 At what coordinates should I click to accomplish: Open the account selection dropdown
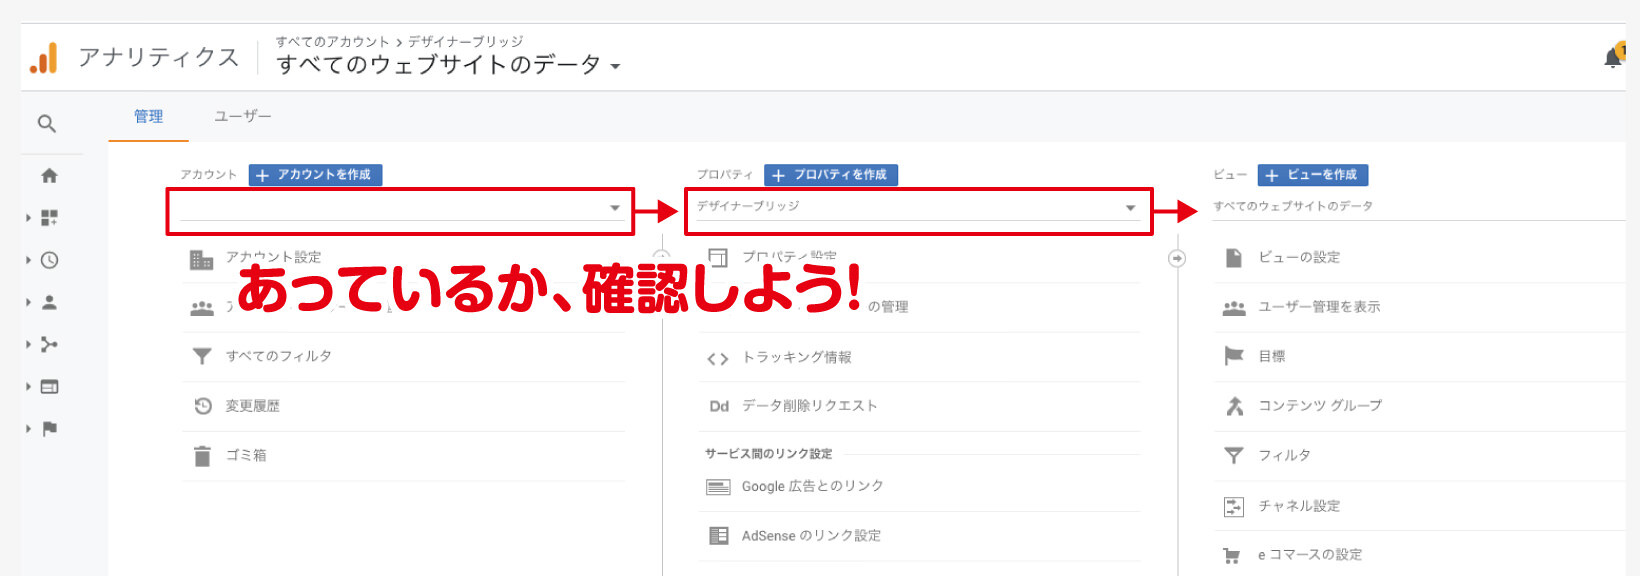point(400,208)
